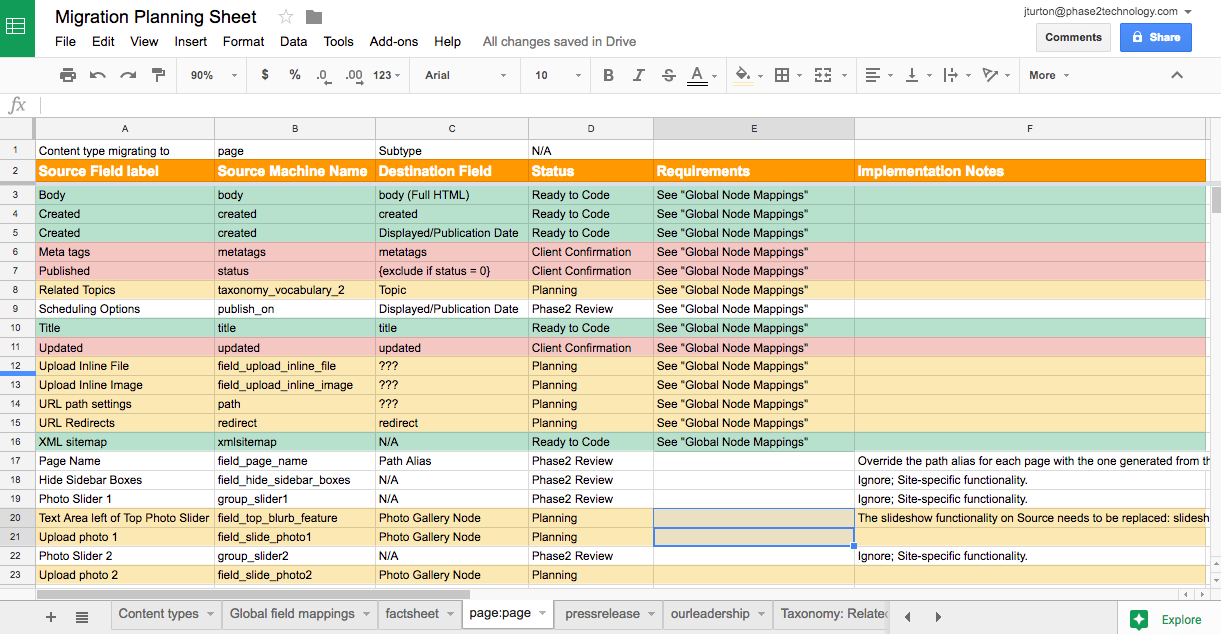Switch to the pressrelease sheet

tap(602, 614)
